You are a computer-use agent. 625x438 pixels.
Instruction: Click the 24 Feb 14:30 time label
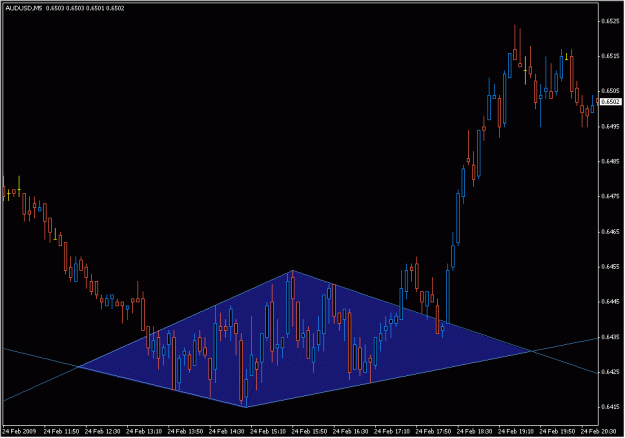click(x=226, y=432)
